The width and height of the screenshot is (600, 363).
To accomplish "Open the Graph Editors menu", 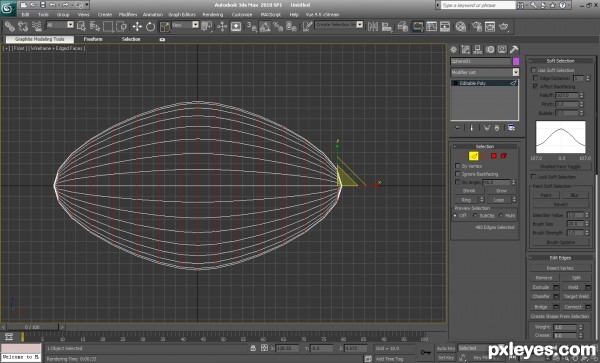I will [182, 15].
